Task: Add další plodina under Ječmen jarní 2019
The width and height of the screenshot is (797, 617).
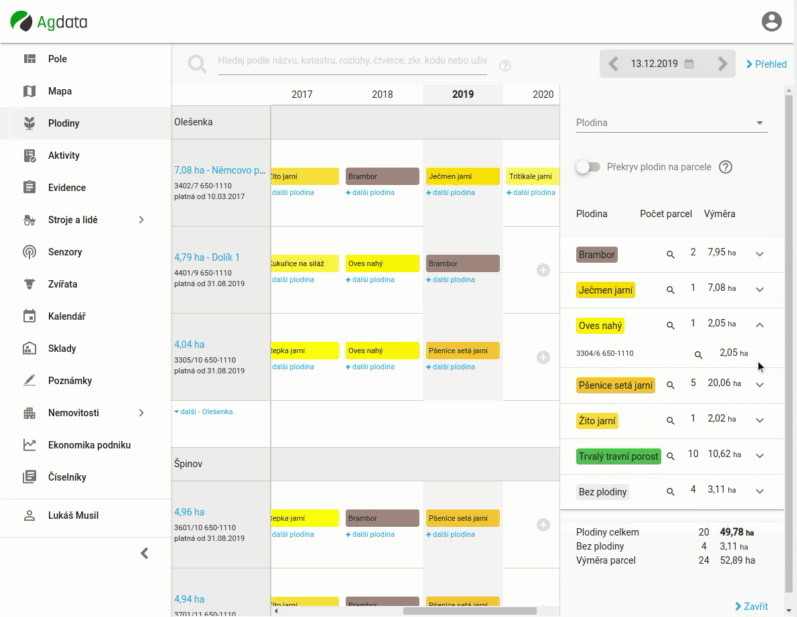Action: [x=450, y=193]
